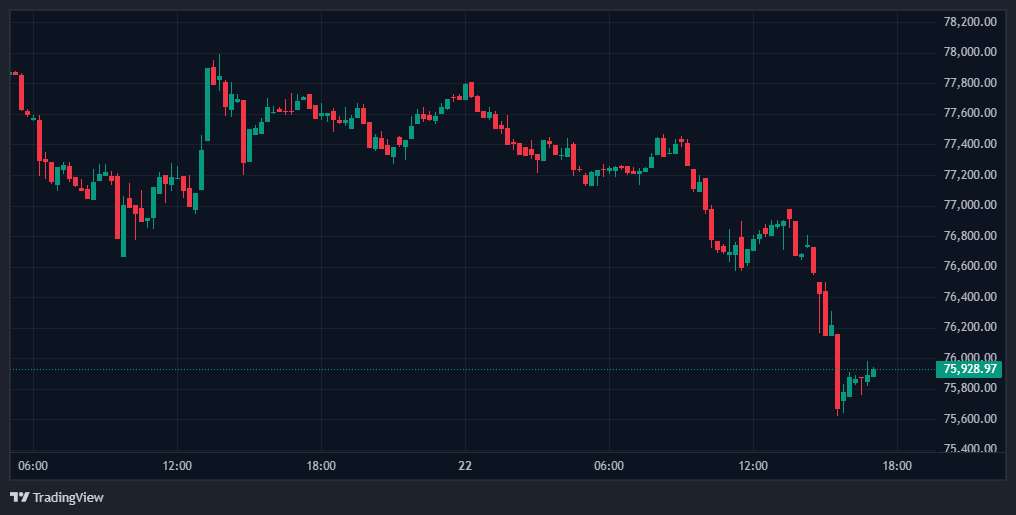This screenshot has width=1016, height=515.
Task: Select the tall green candle just after the first 12:00
Action: point(207,104)
